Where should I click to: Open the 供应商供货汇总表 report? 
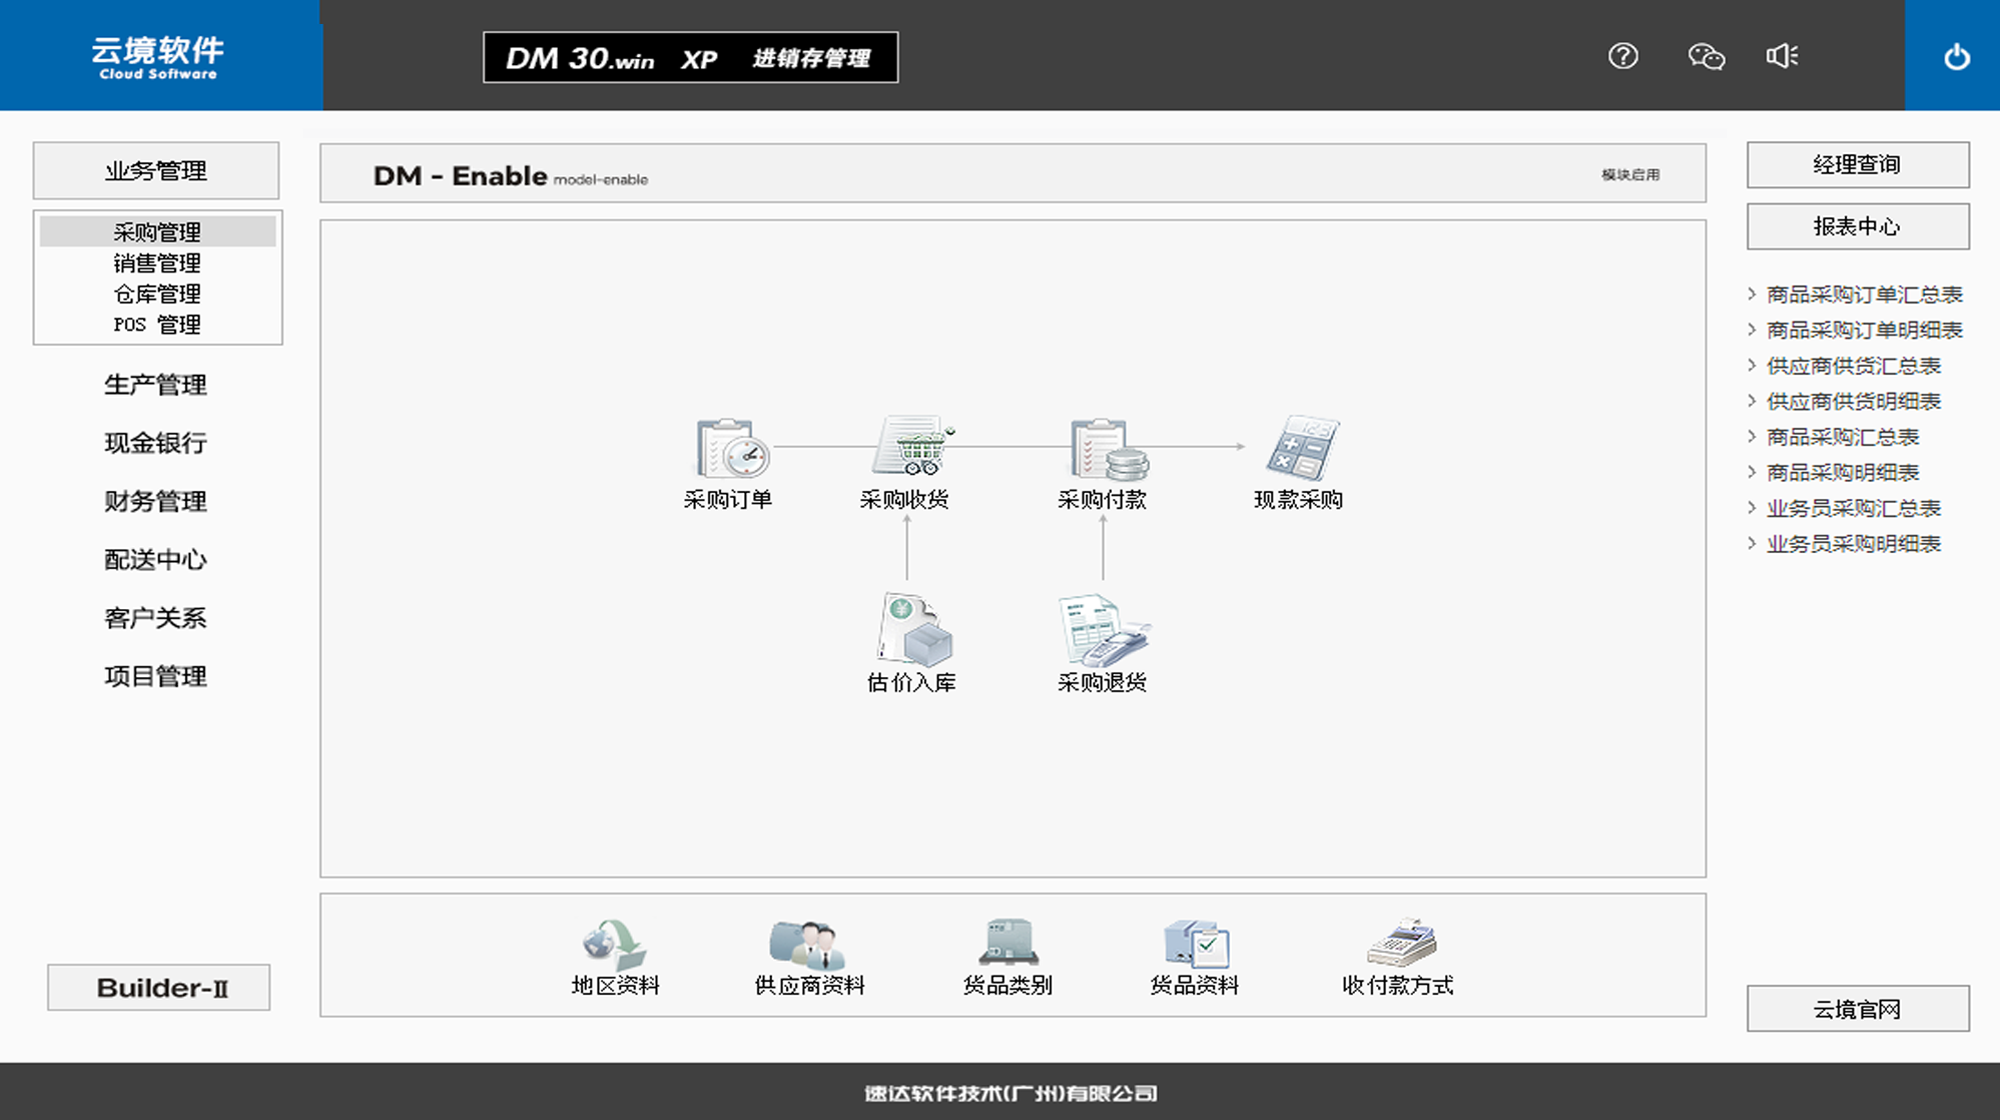coord(1853,366)
